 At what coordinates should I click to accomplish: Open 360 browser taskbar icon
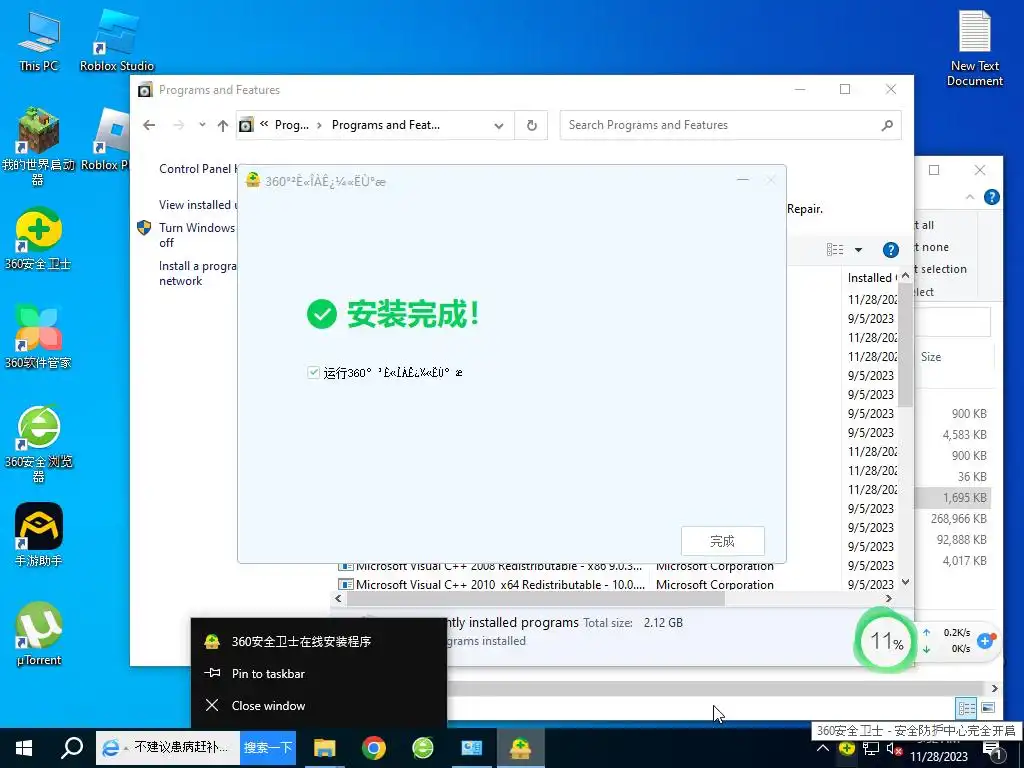coord(423,748)
